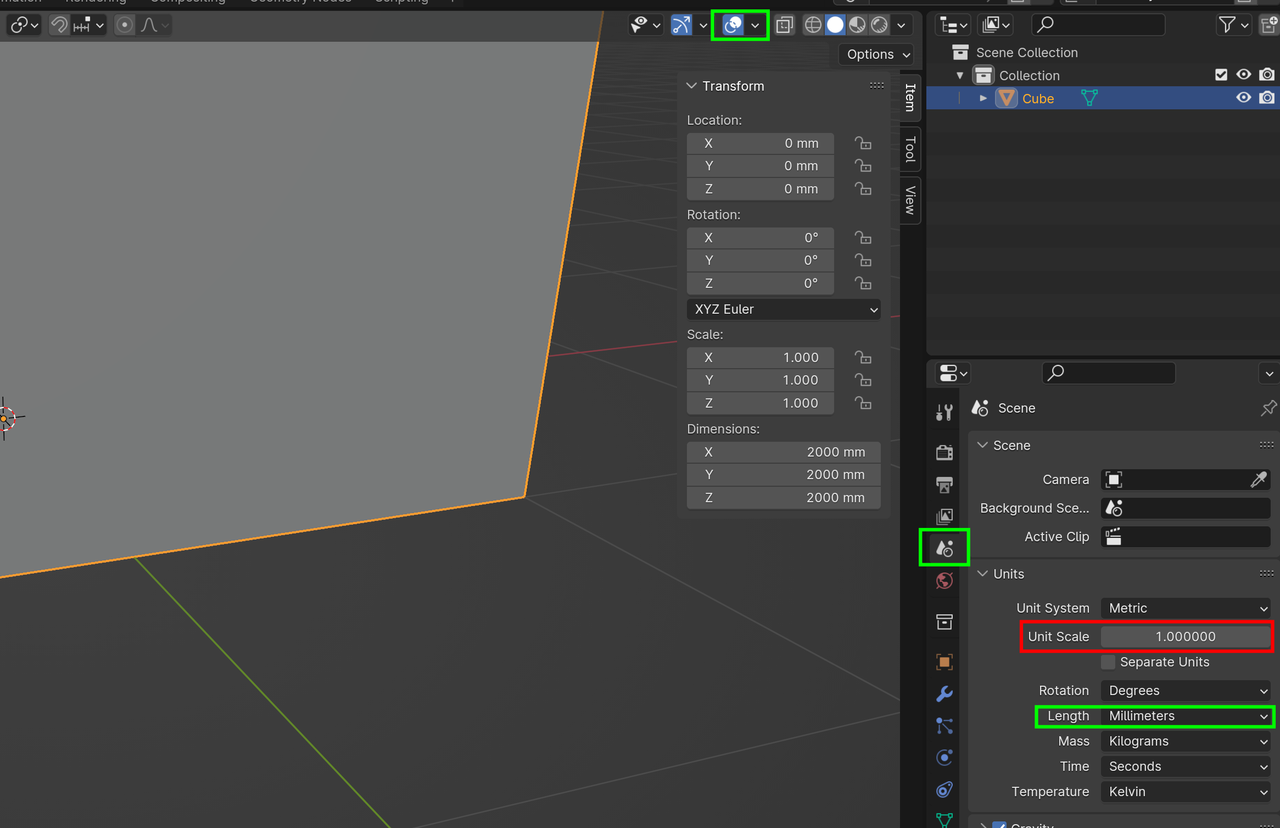1280x828 pixels.
Task: Switch to the Tool sidebar tab
Action: 909,150
